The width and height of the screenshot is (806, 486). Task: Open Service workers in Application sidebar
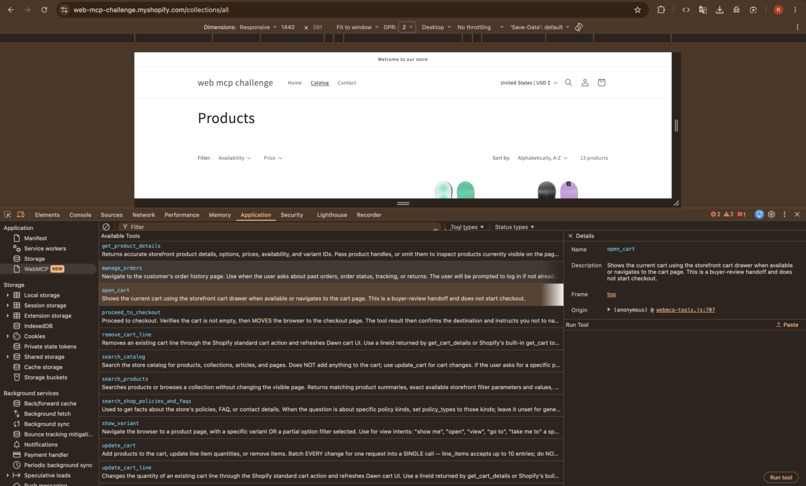click(45, 248)
